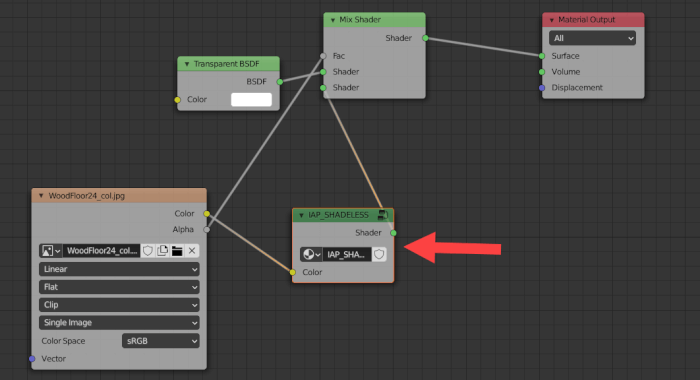Collapse the Transparent BSDF node
Screen dimensions: 700x380
(x=187, y=64)
